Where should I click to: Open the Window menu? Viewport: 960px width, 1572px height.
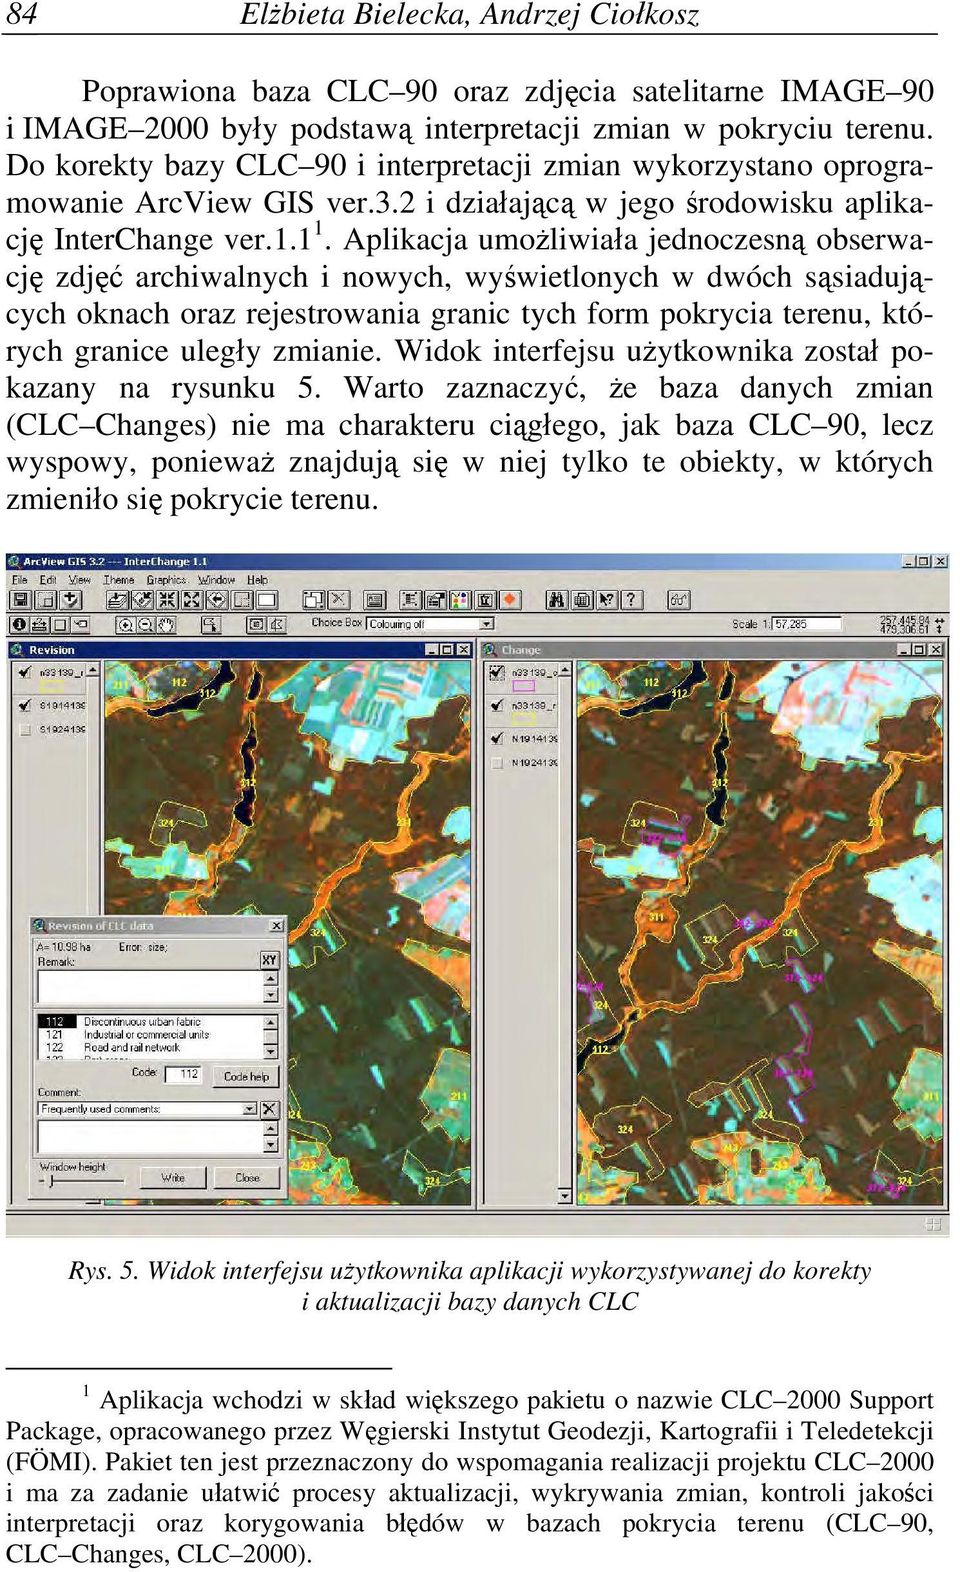tap(216, 579)
